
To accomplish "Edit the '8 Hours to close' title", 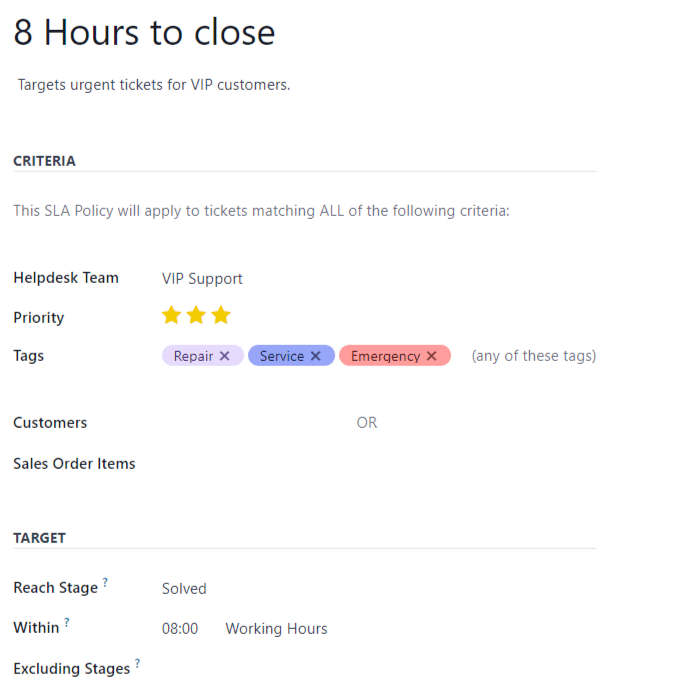I will click(x=144, y=33).
